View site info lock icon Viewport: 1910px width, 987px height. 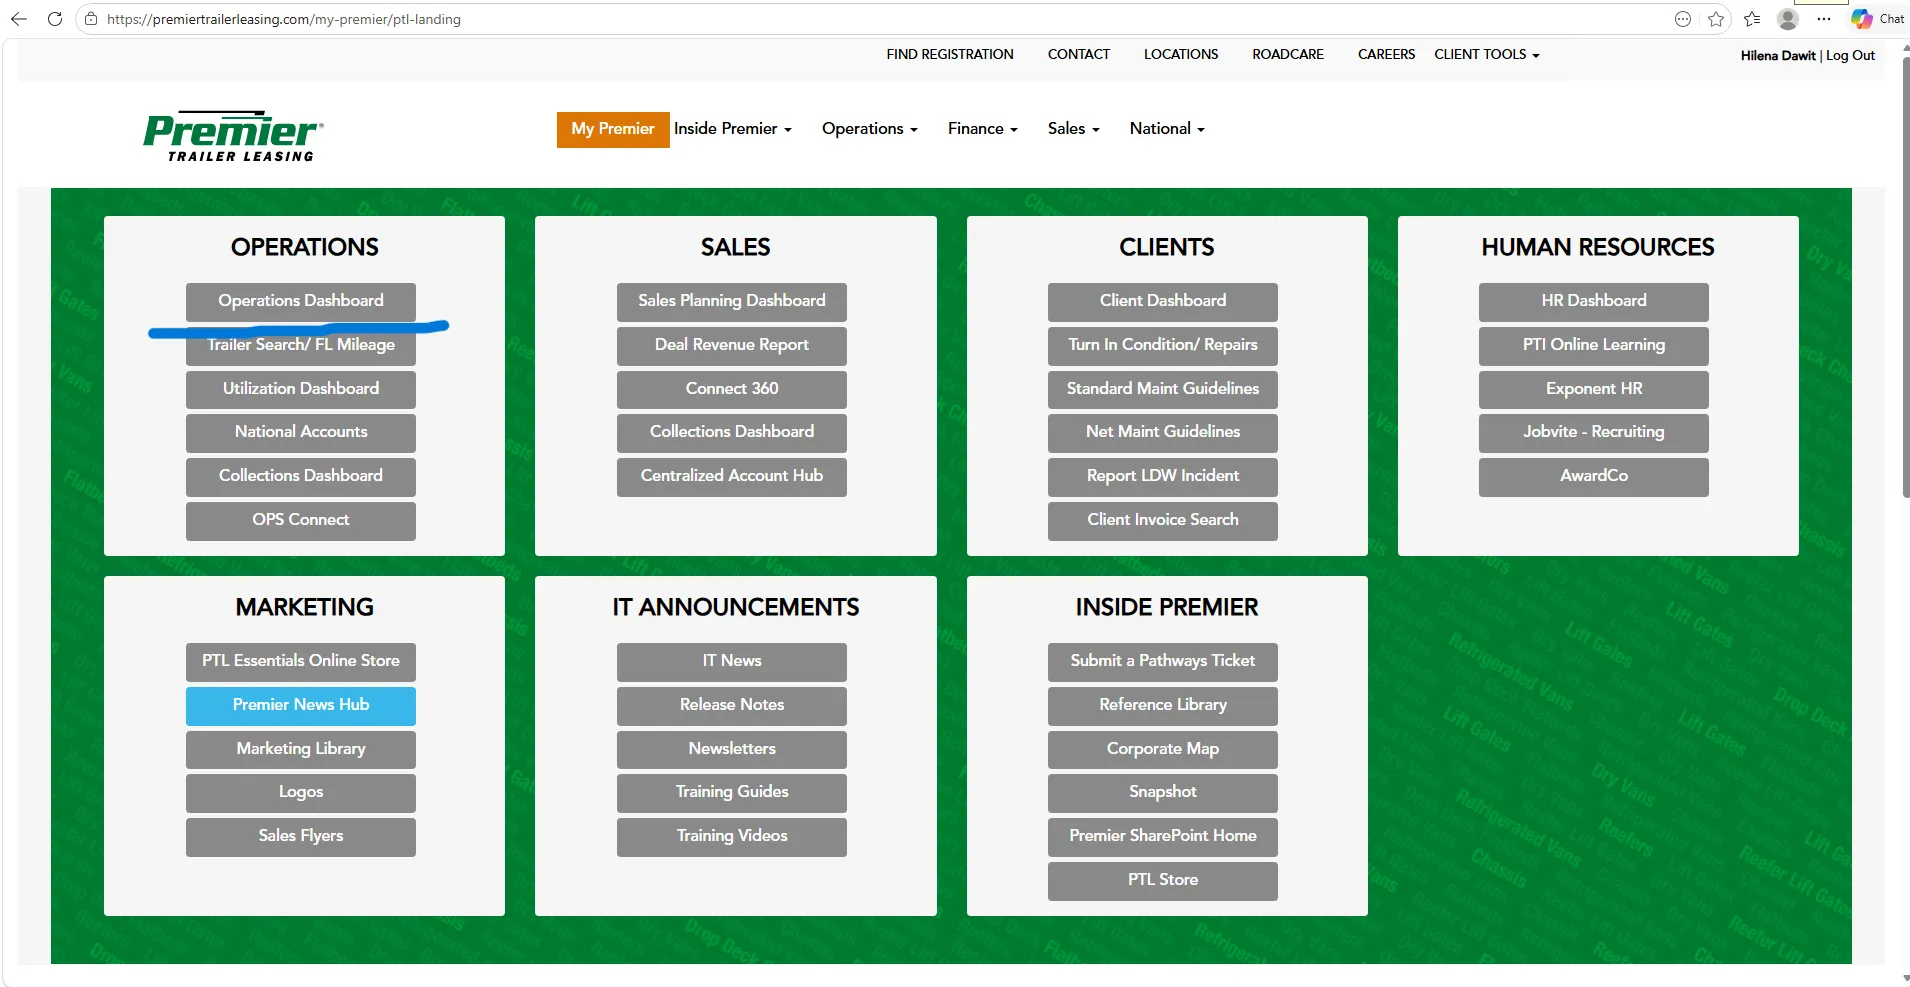click(x=91, y=19)
